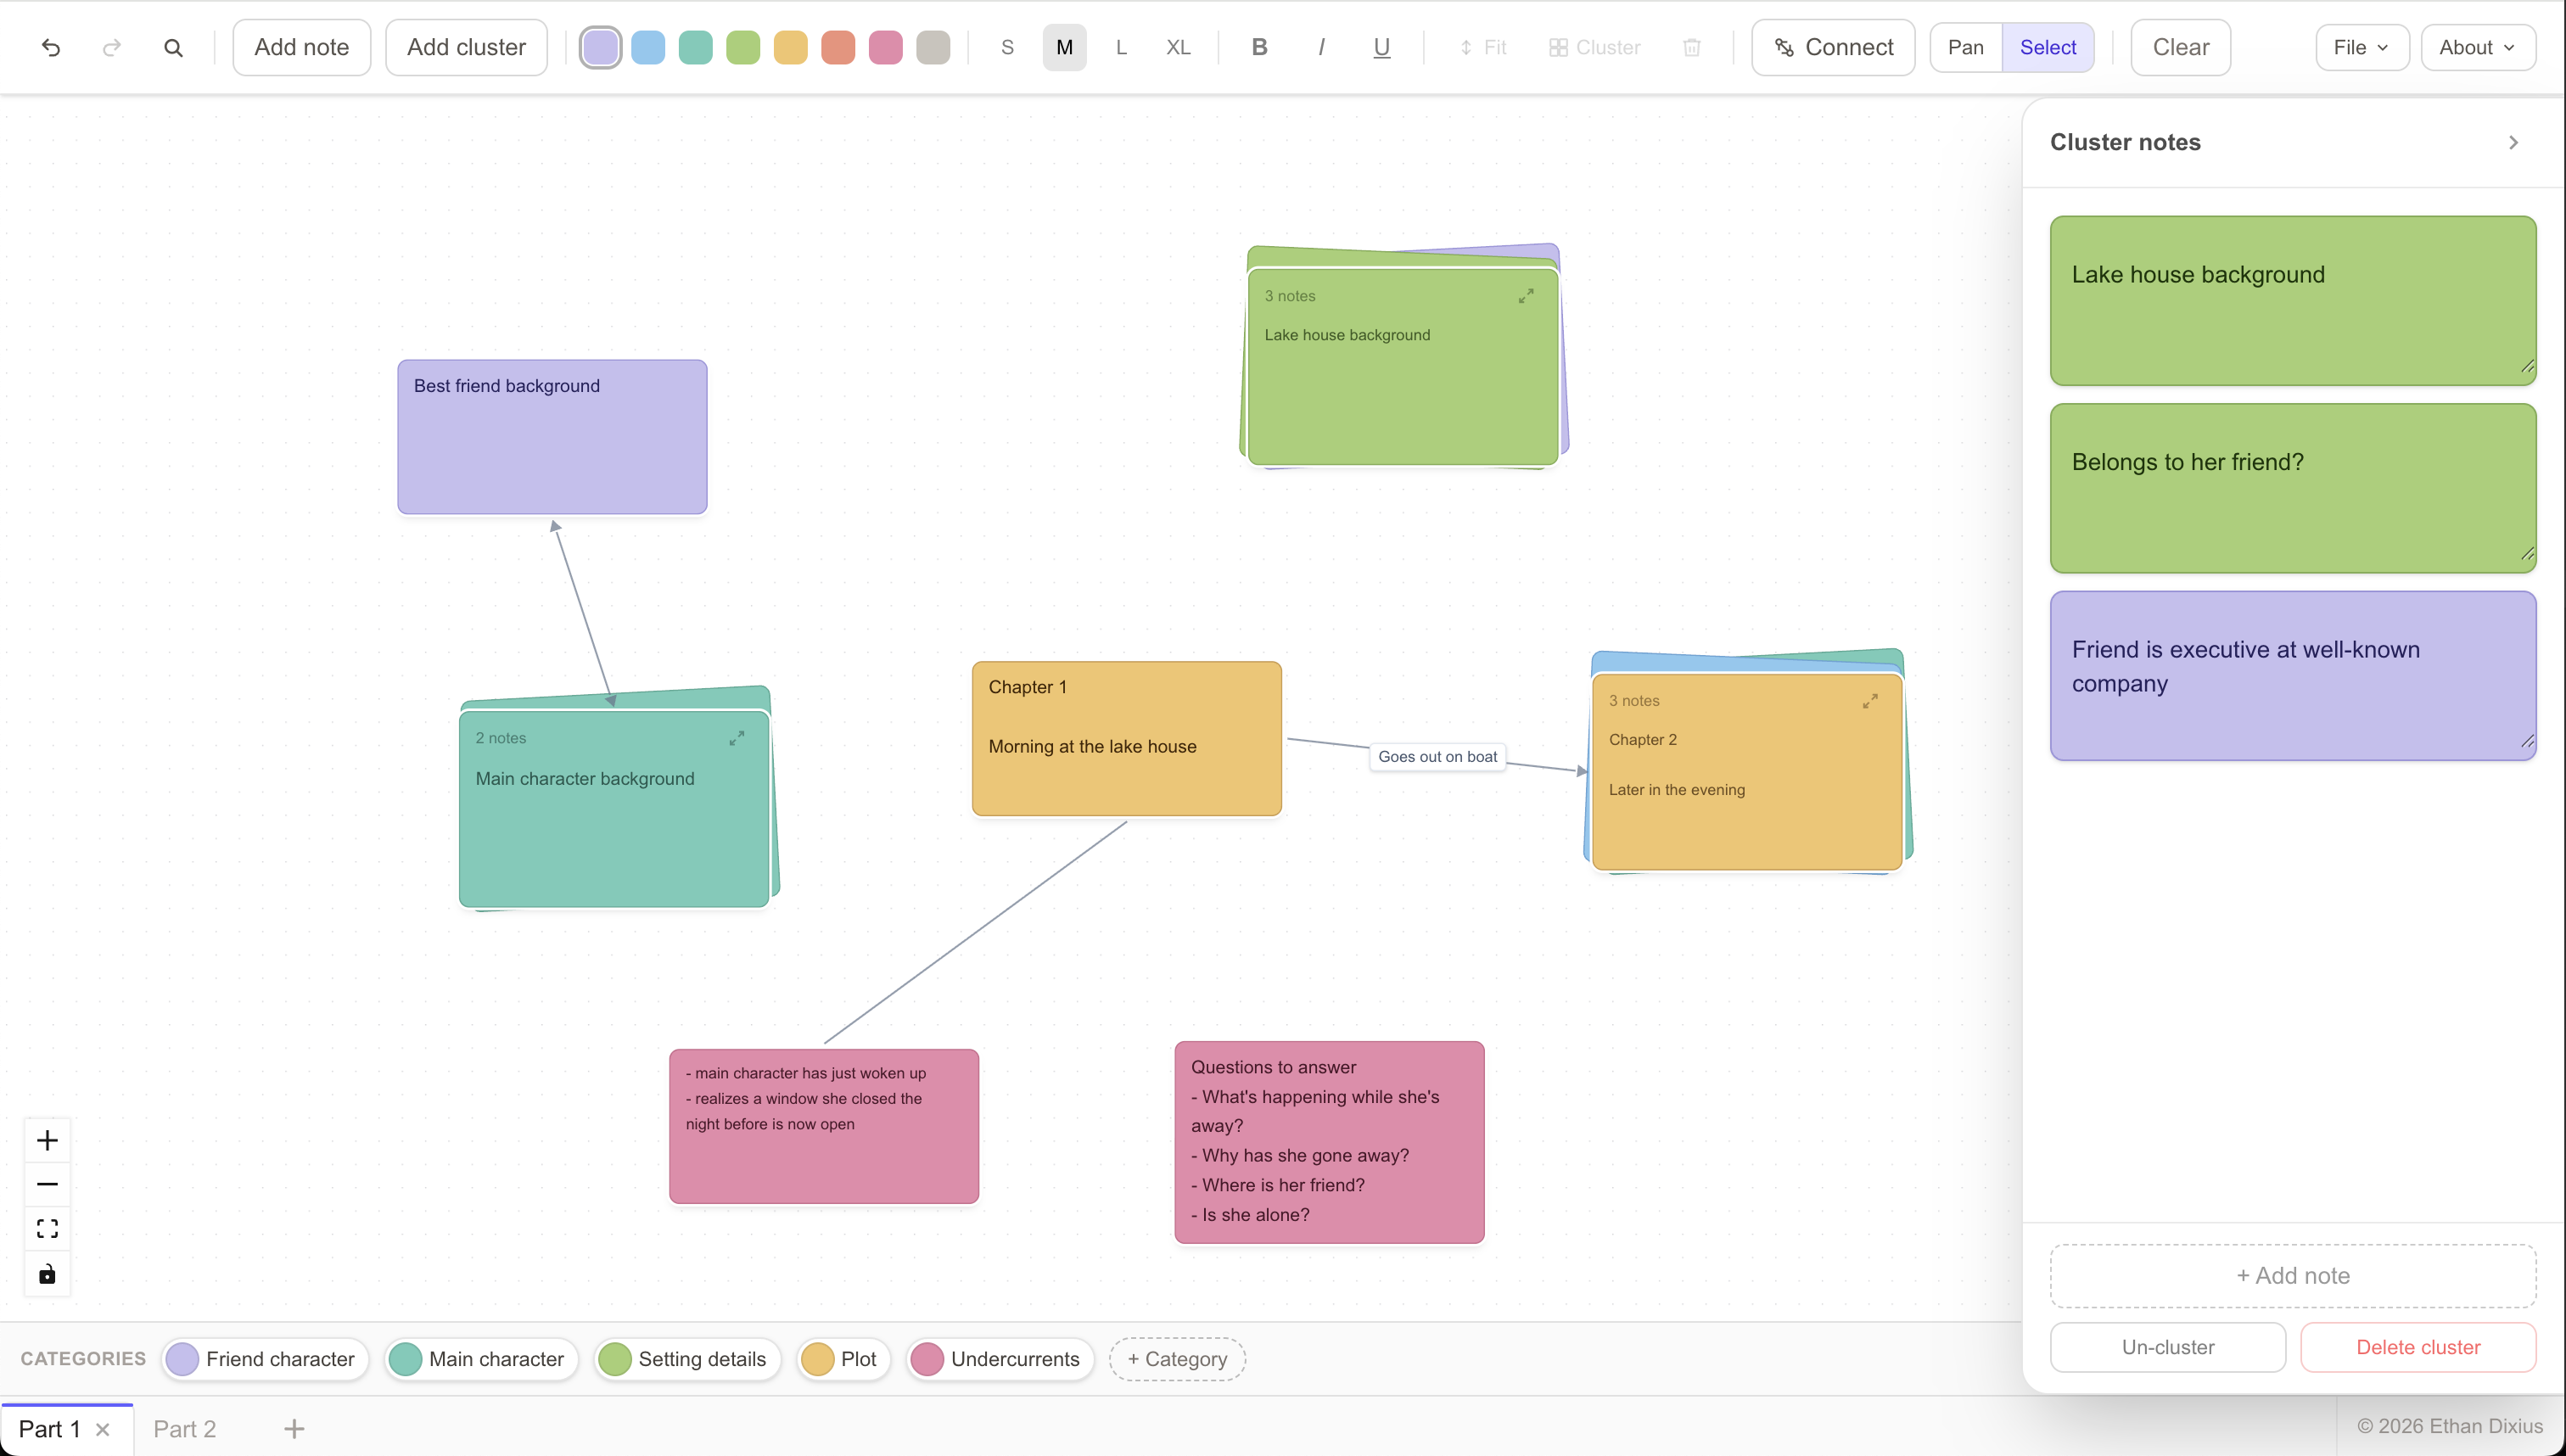The height and width of the screenshot is (1456, 2566).
Task: Choose the blue color swatch
Action: tap(648, 47)
